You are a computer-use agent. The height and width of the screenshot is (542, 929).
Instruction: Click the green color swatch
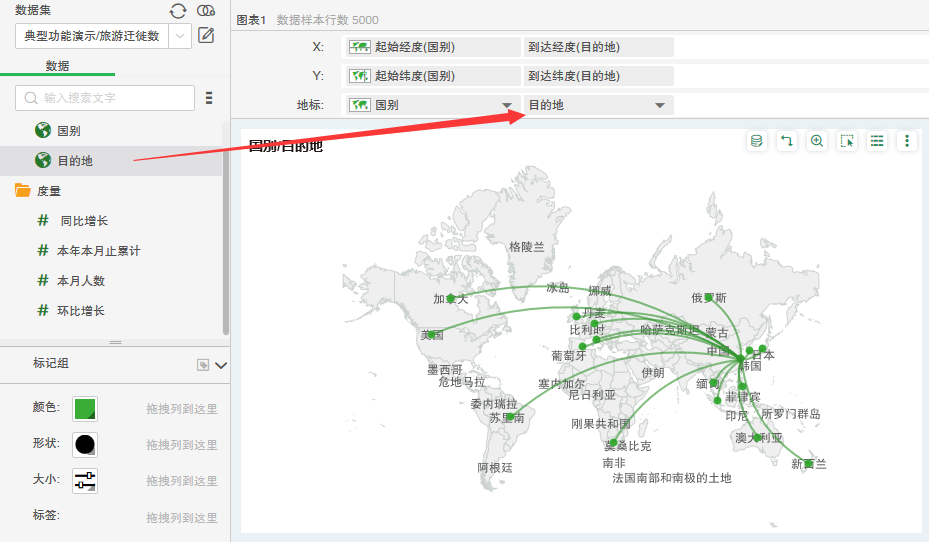click(x=85, y=408)
